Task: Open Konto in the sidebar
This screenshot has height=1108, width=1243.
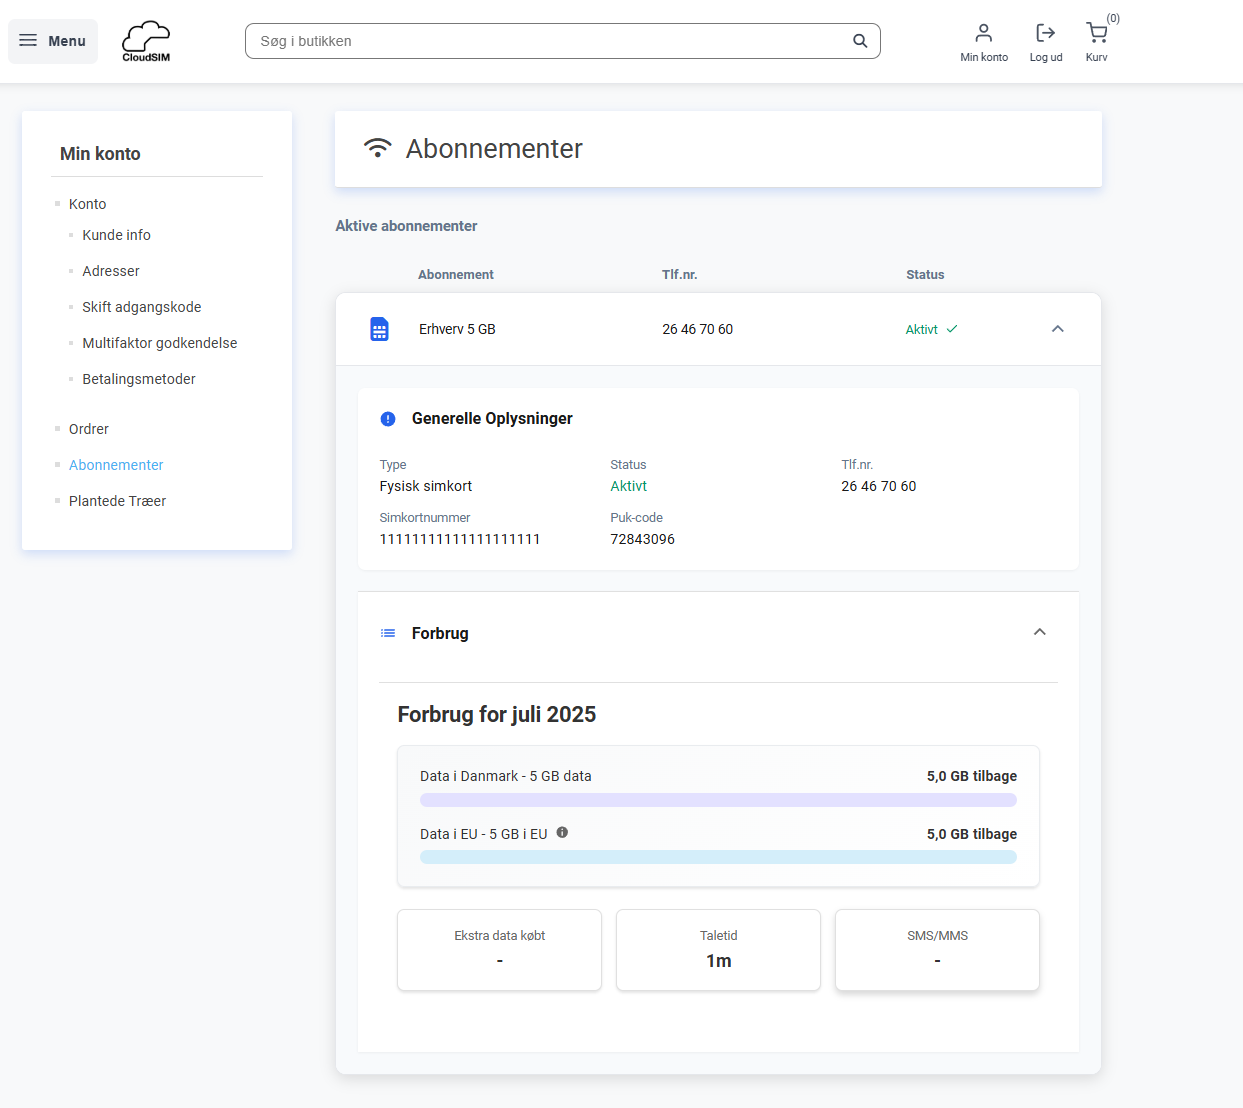Action: pyautogui.click(x=88, y=204)
